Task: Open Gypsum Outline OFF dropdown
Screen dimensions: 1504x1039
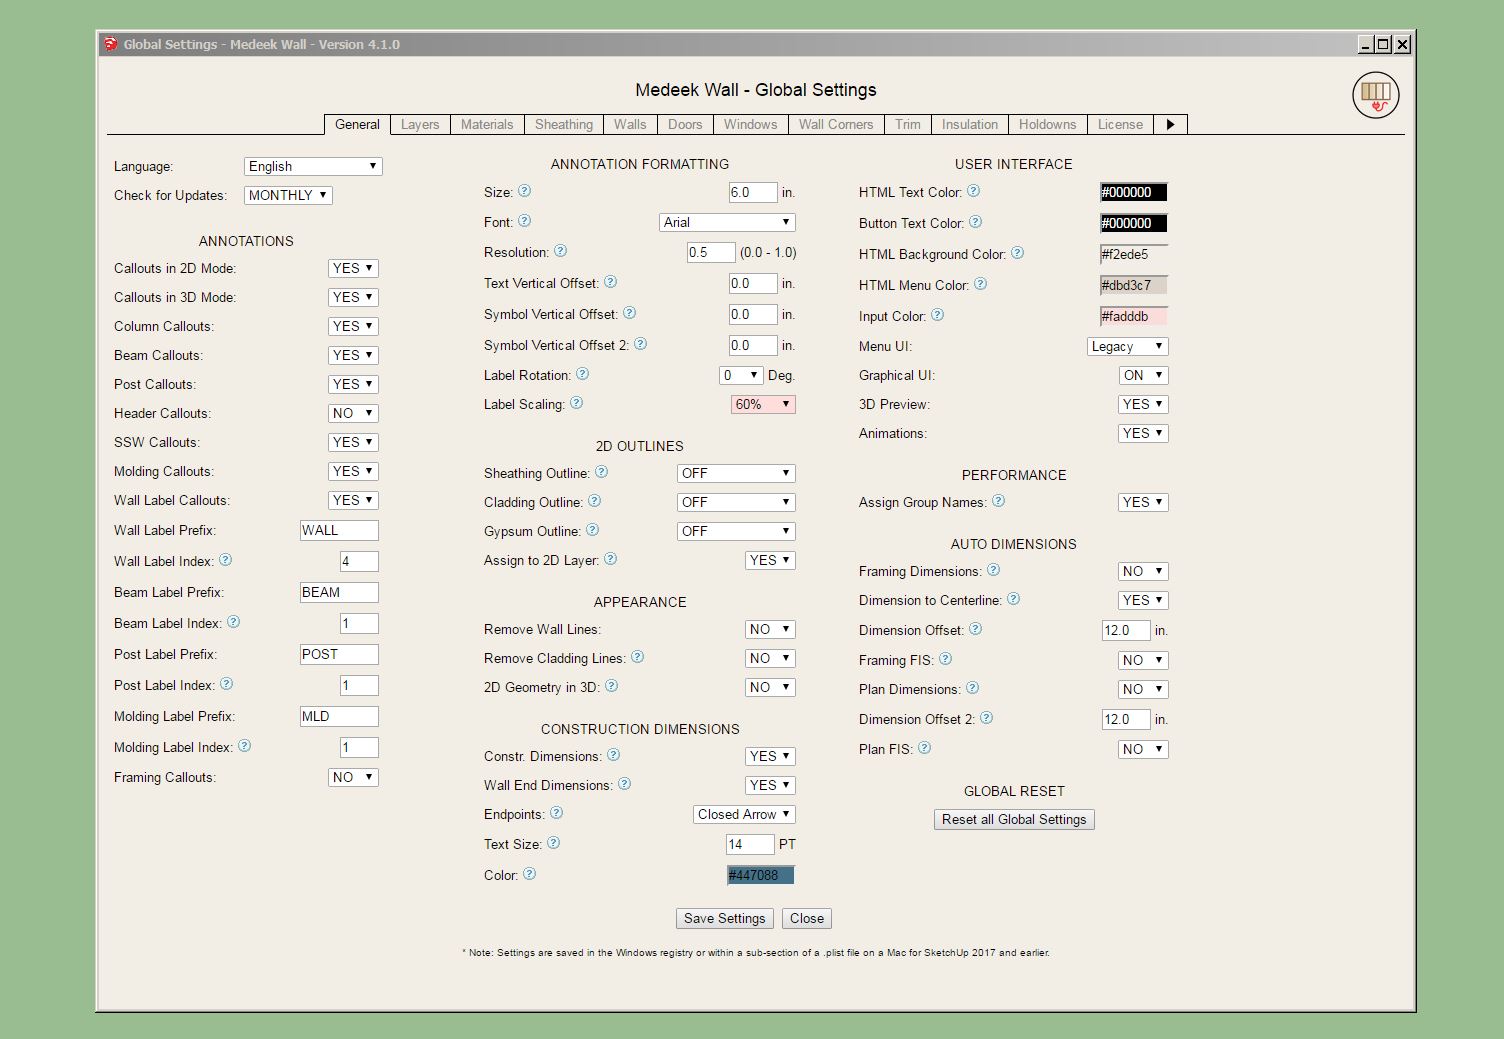Action: click(x=736, y=531)
